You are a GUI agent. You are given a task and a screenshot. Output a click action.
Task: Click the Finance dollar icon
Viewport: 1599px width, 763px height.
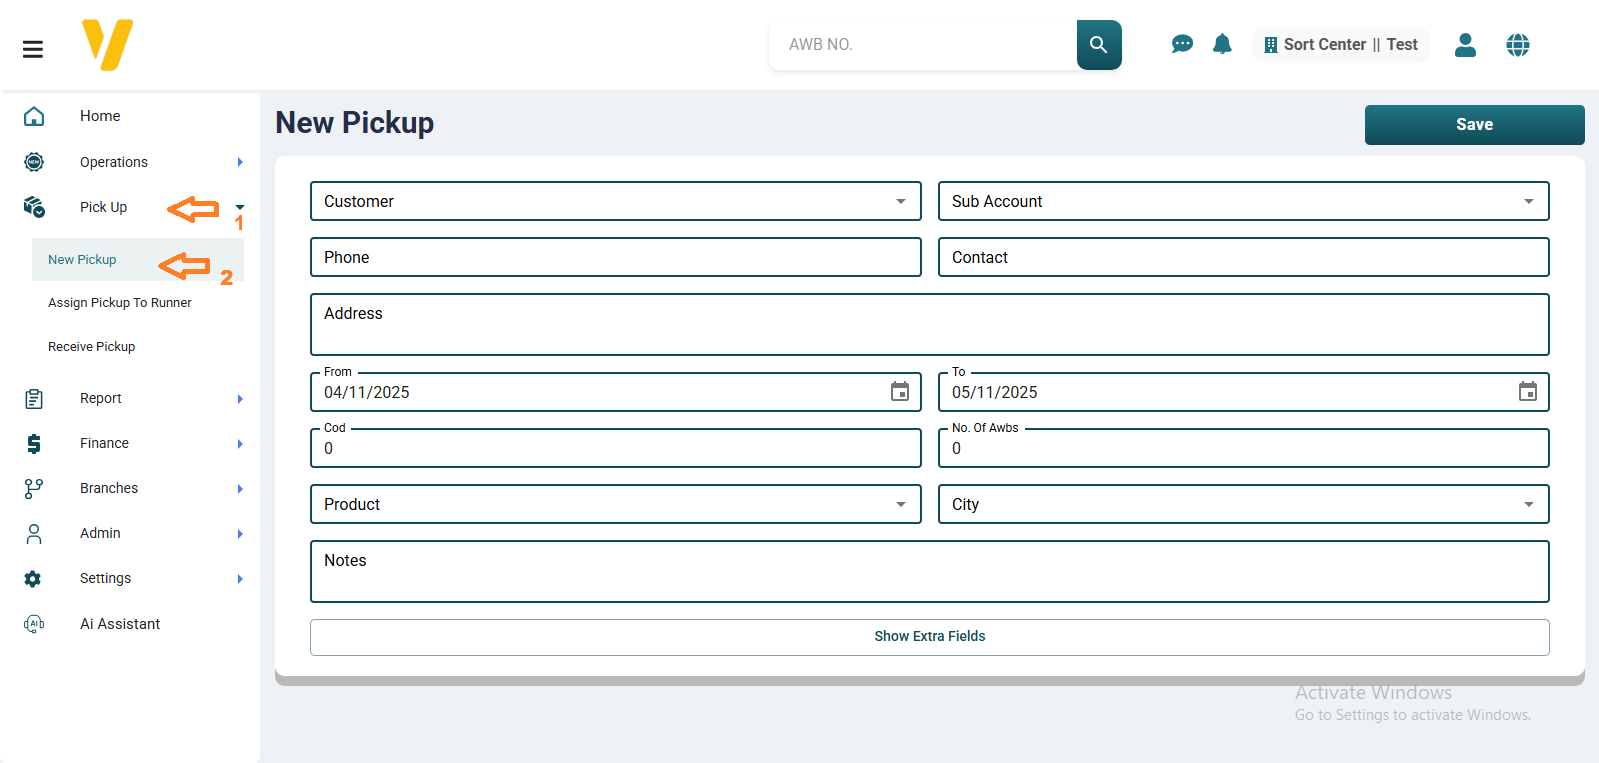(34, 444)
